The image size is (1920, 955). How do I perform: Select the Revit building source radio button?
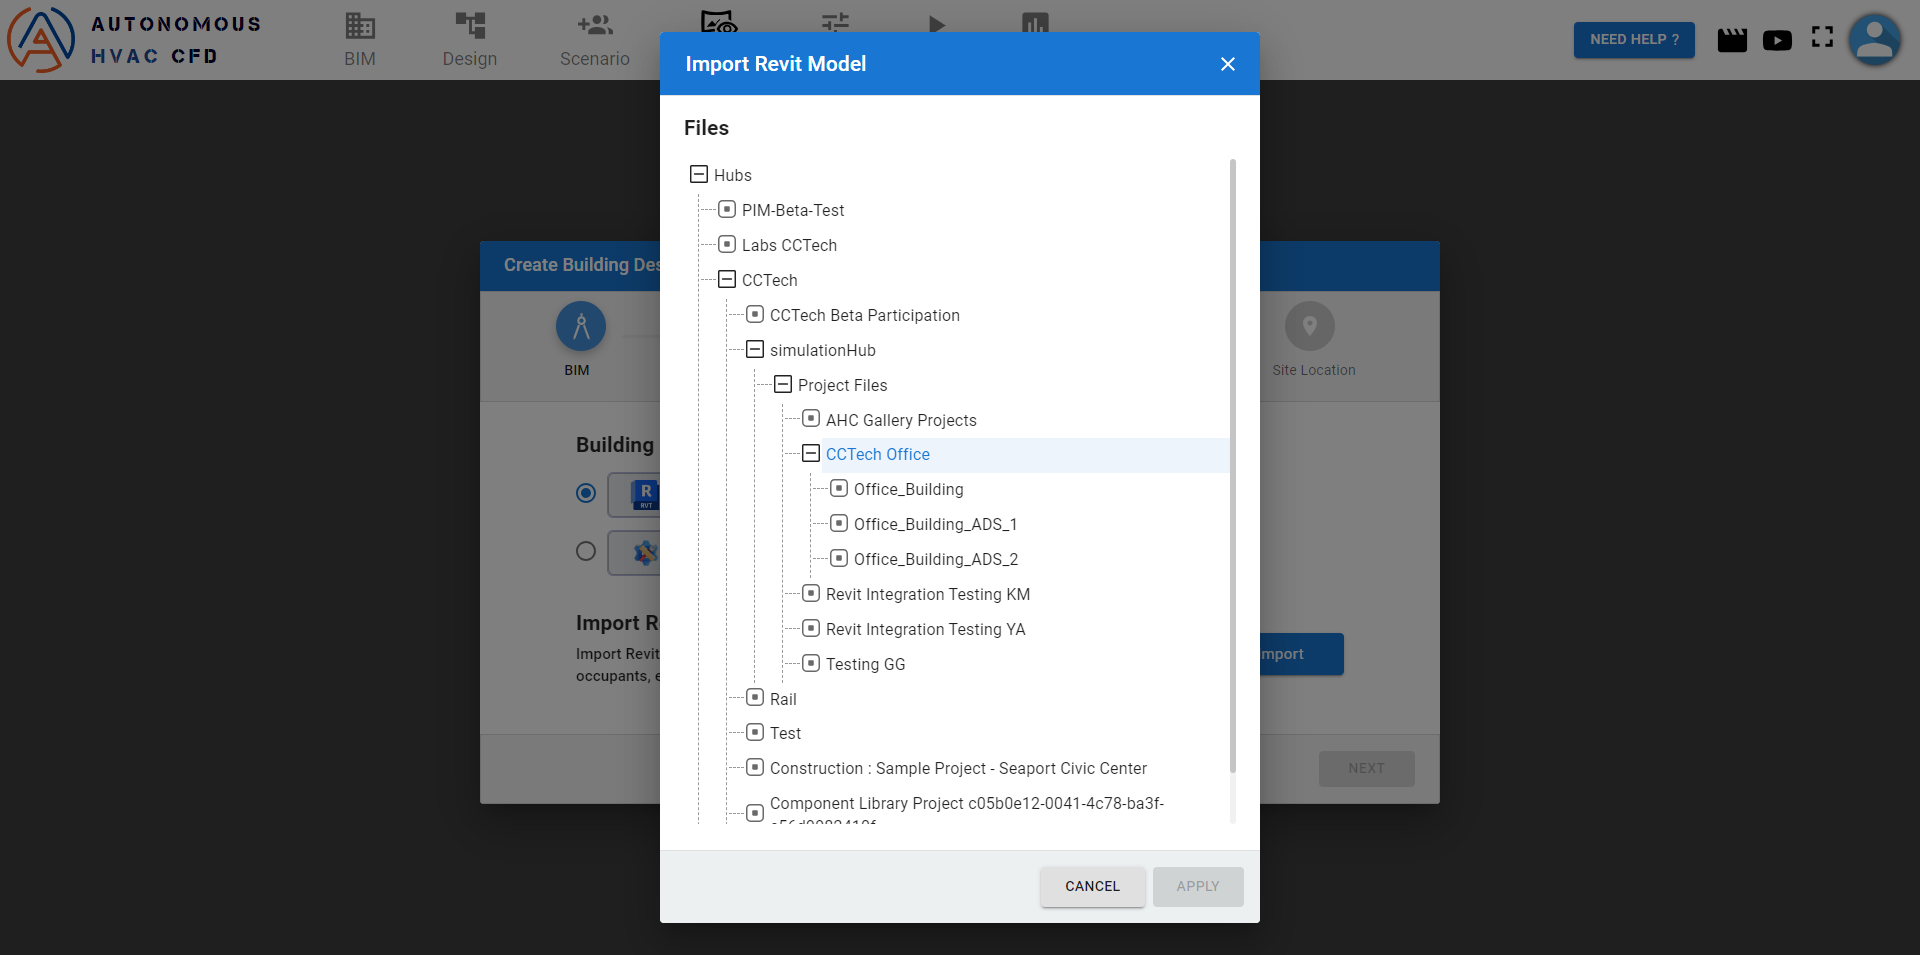586,493
